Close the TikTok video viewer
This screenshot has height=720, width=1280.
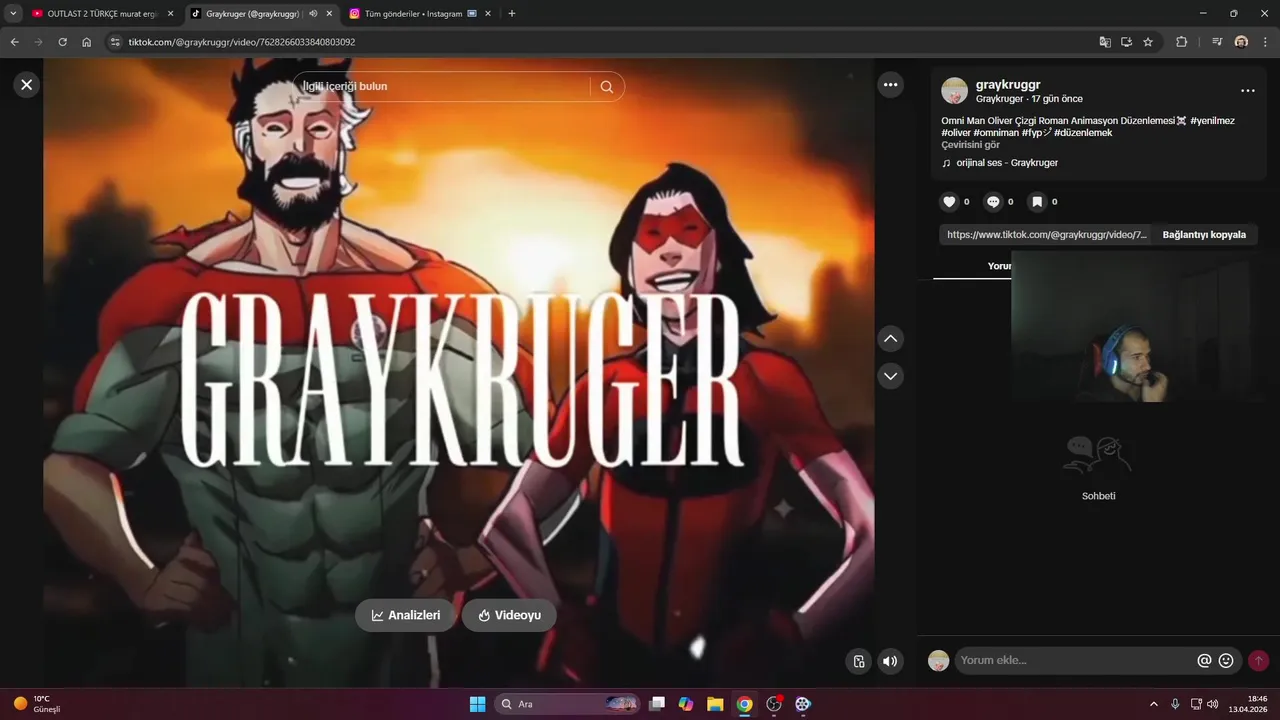coord(27,85)
